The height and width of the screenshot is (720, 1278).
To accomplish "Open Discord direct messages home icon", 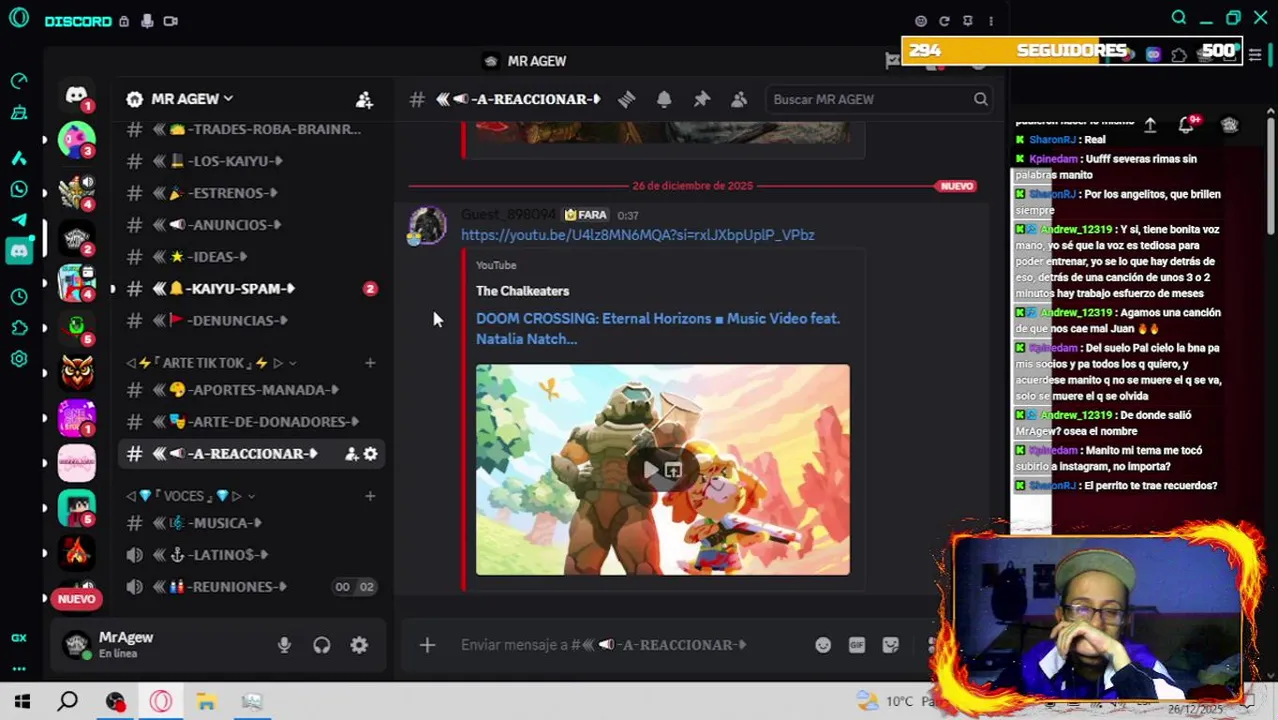I will pyautogui.click(x=77, y=96).
